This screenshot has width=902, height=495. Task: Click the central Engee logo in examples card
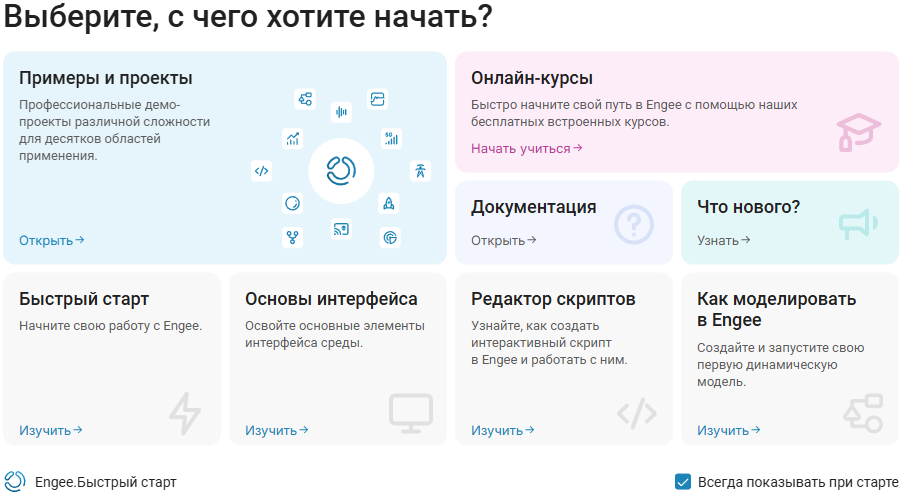341,171
